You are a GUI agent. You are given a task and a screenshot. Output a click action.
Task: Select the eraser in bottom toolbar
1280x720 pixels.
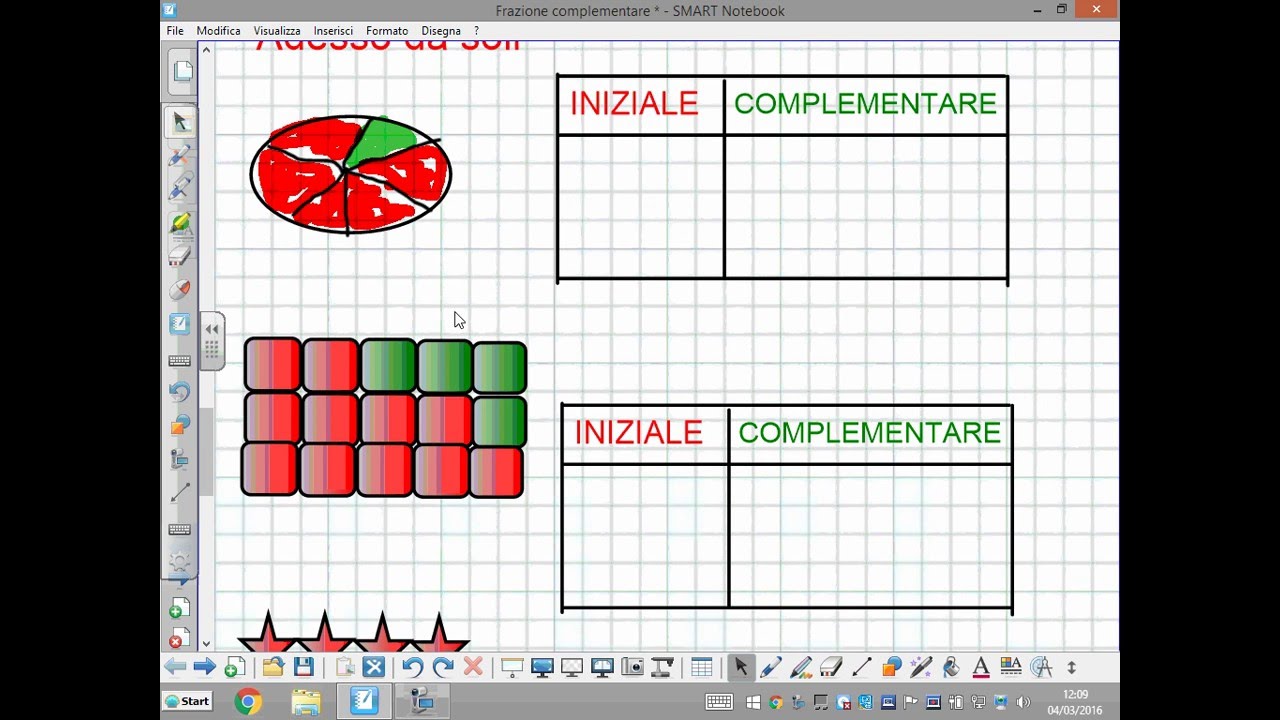point(831,667)
